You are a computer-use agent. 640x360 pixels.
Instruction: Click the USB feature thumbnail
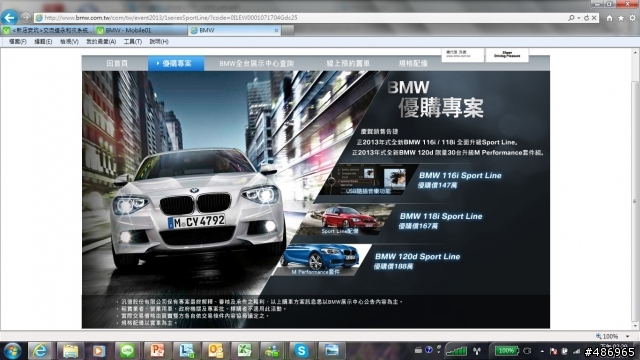tap(367, 180)
